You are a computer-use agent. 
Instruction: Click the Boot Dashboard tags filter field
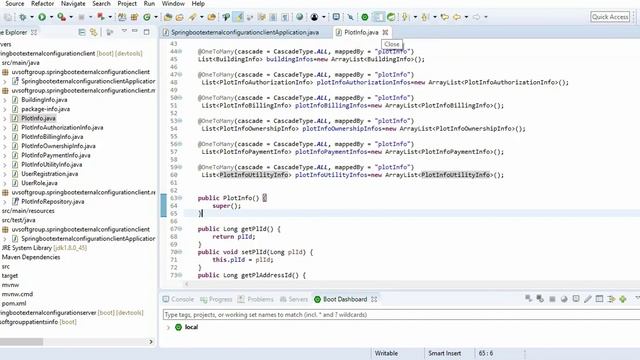tap(401, 315)
